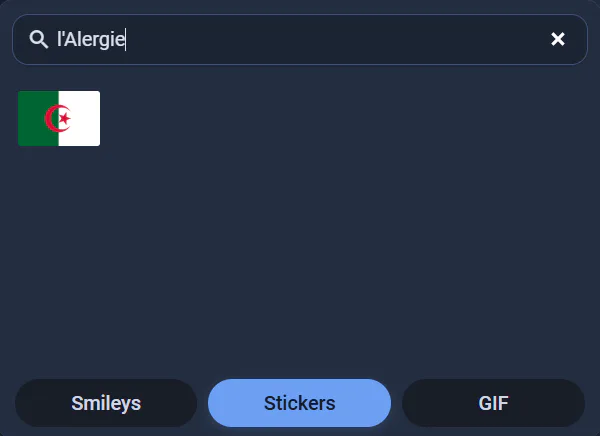This screenshot has width=600, height=436.
Task: Switch to the Smileys tab
Action: [106, 403]
